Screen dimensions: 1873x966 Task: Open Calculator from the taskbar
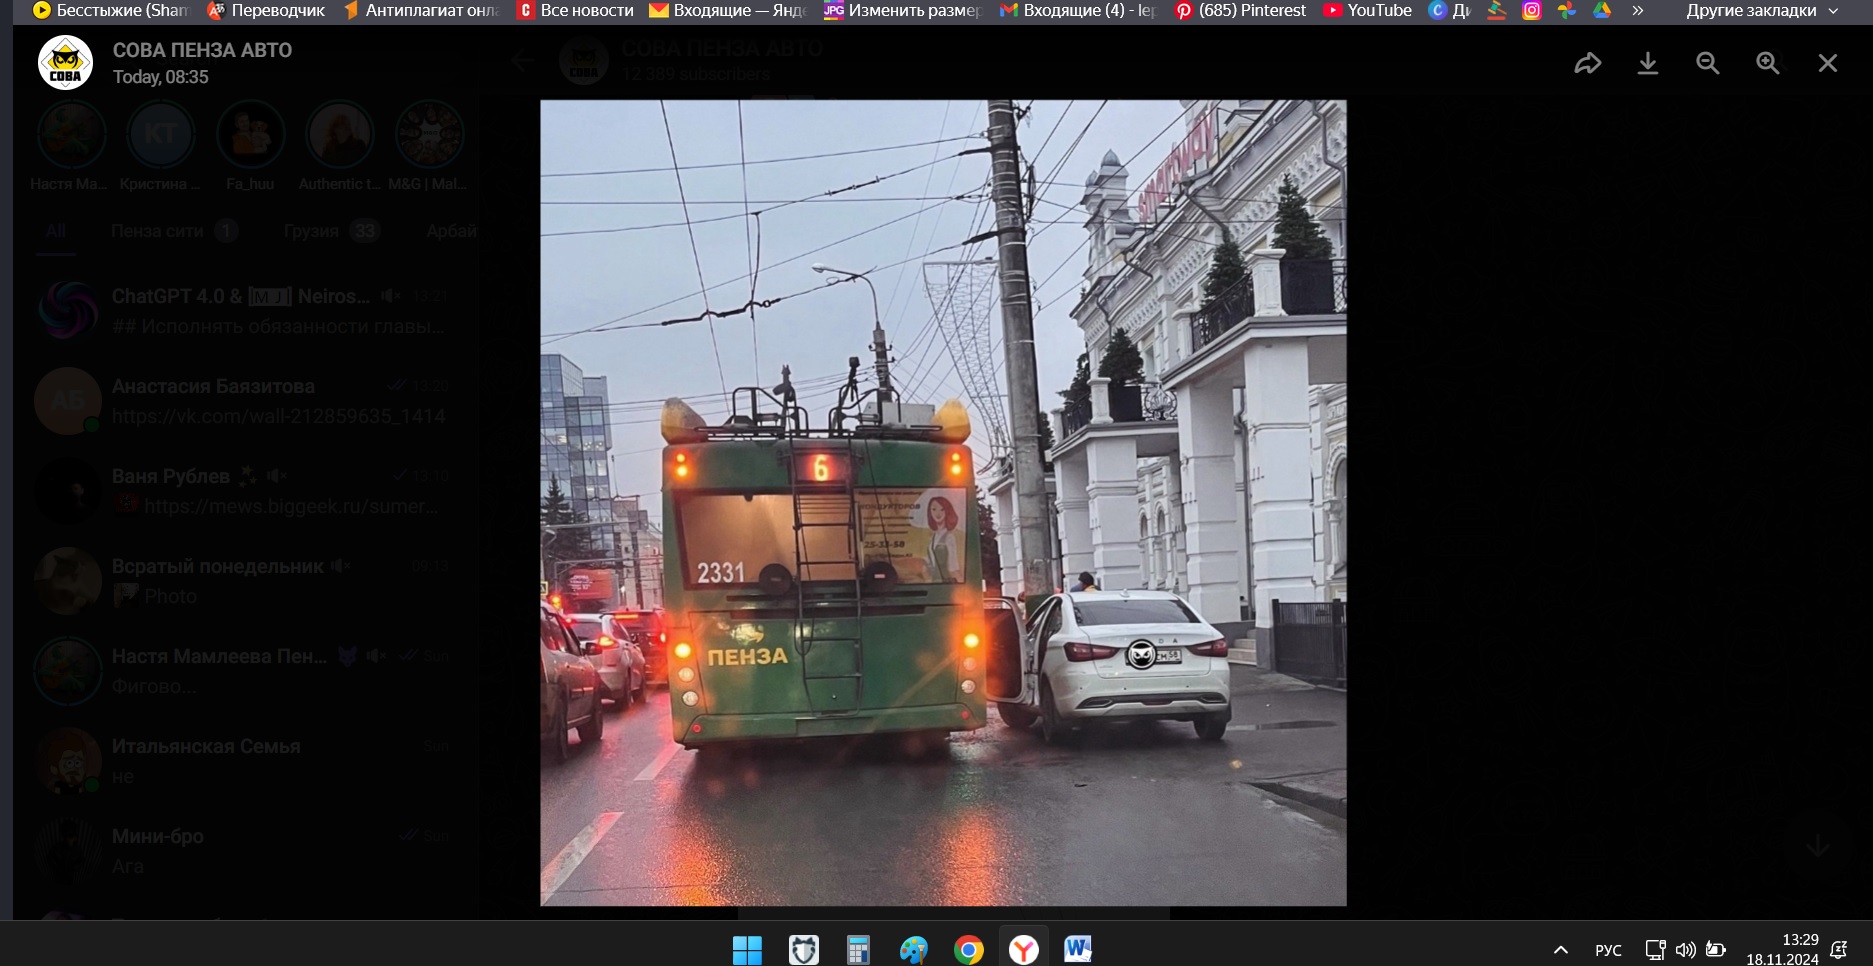tap(858, 949)
